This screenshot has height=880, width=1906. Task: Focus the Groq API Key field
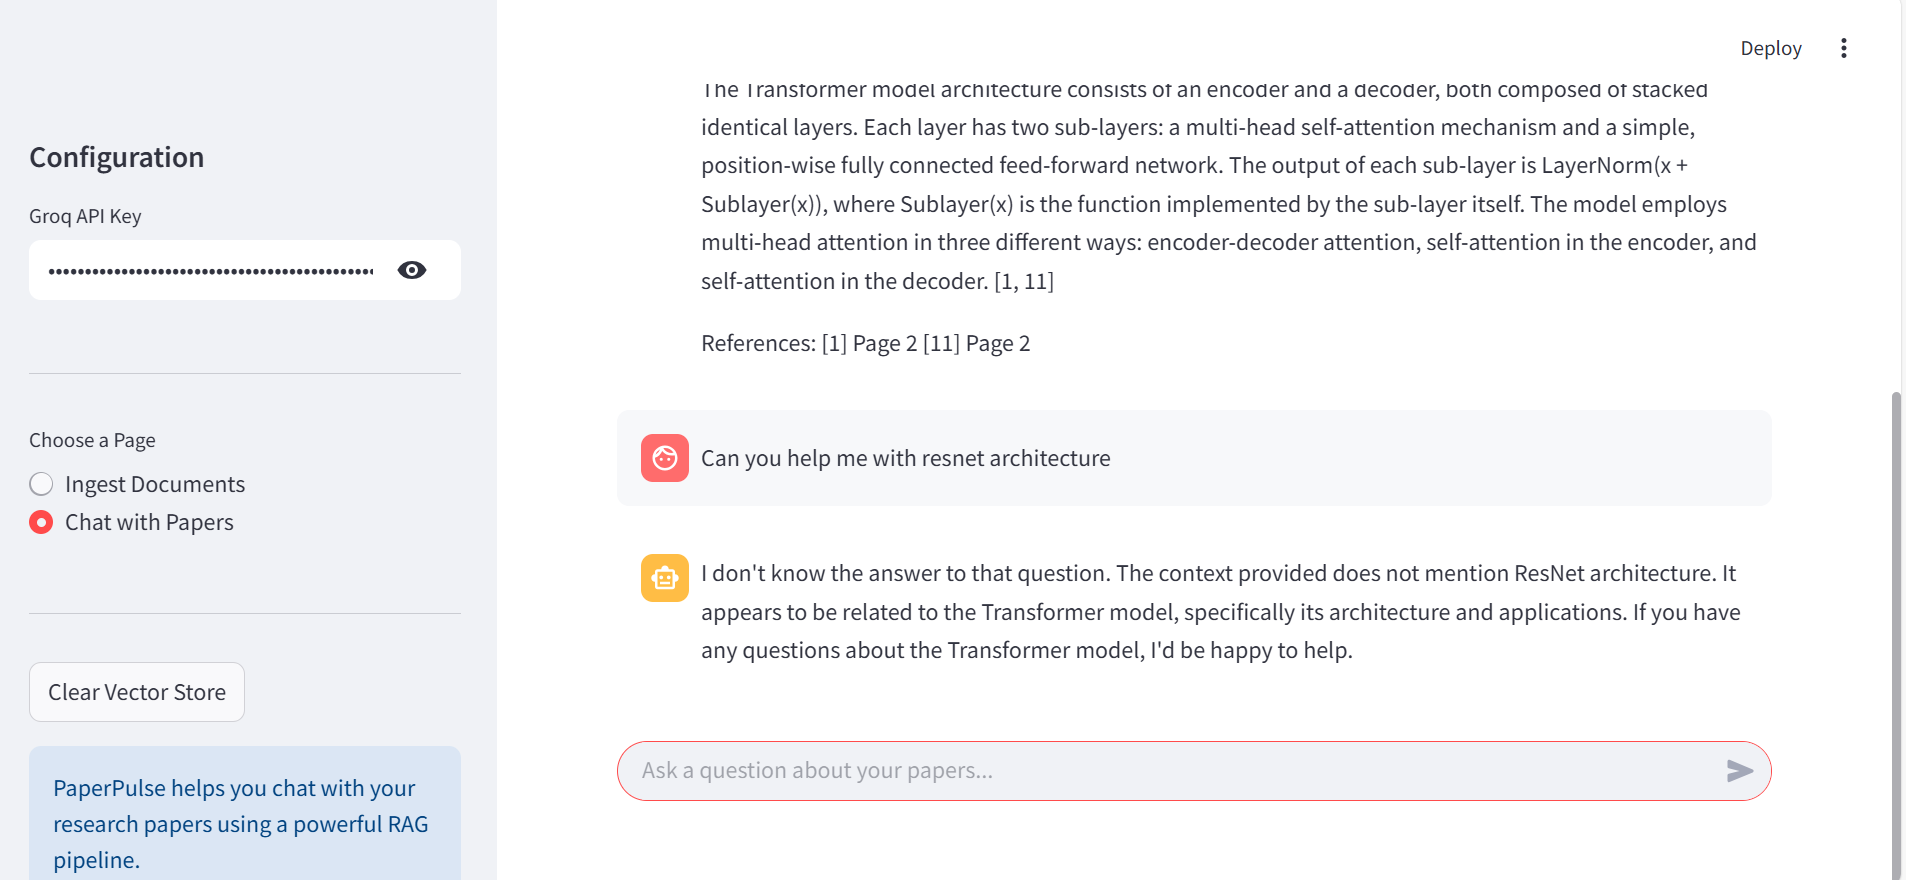210,270
